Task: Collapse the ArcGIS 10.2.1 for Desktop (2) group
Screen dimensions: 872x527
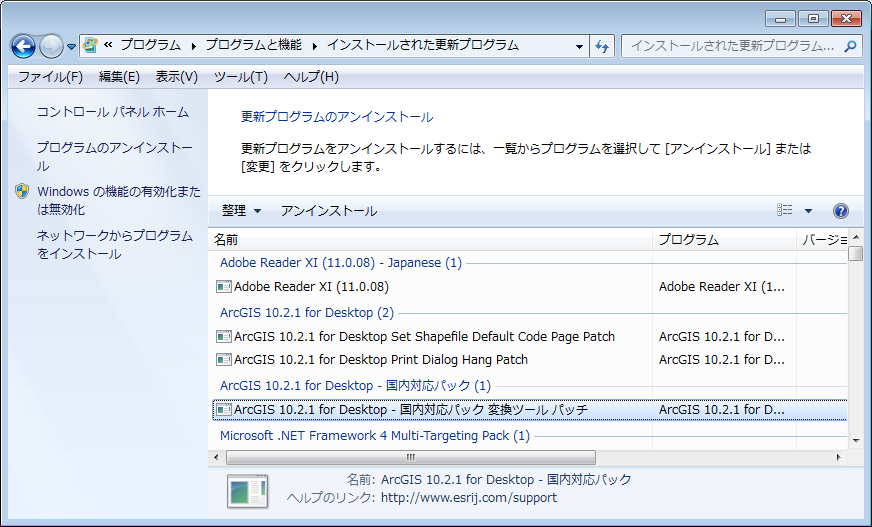Action: click(x=307, y=312)
